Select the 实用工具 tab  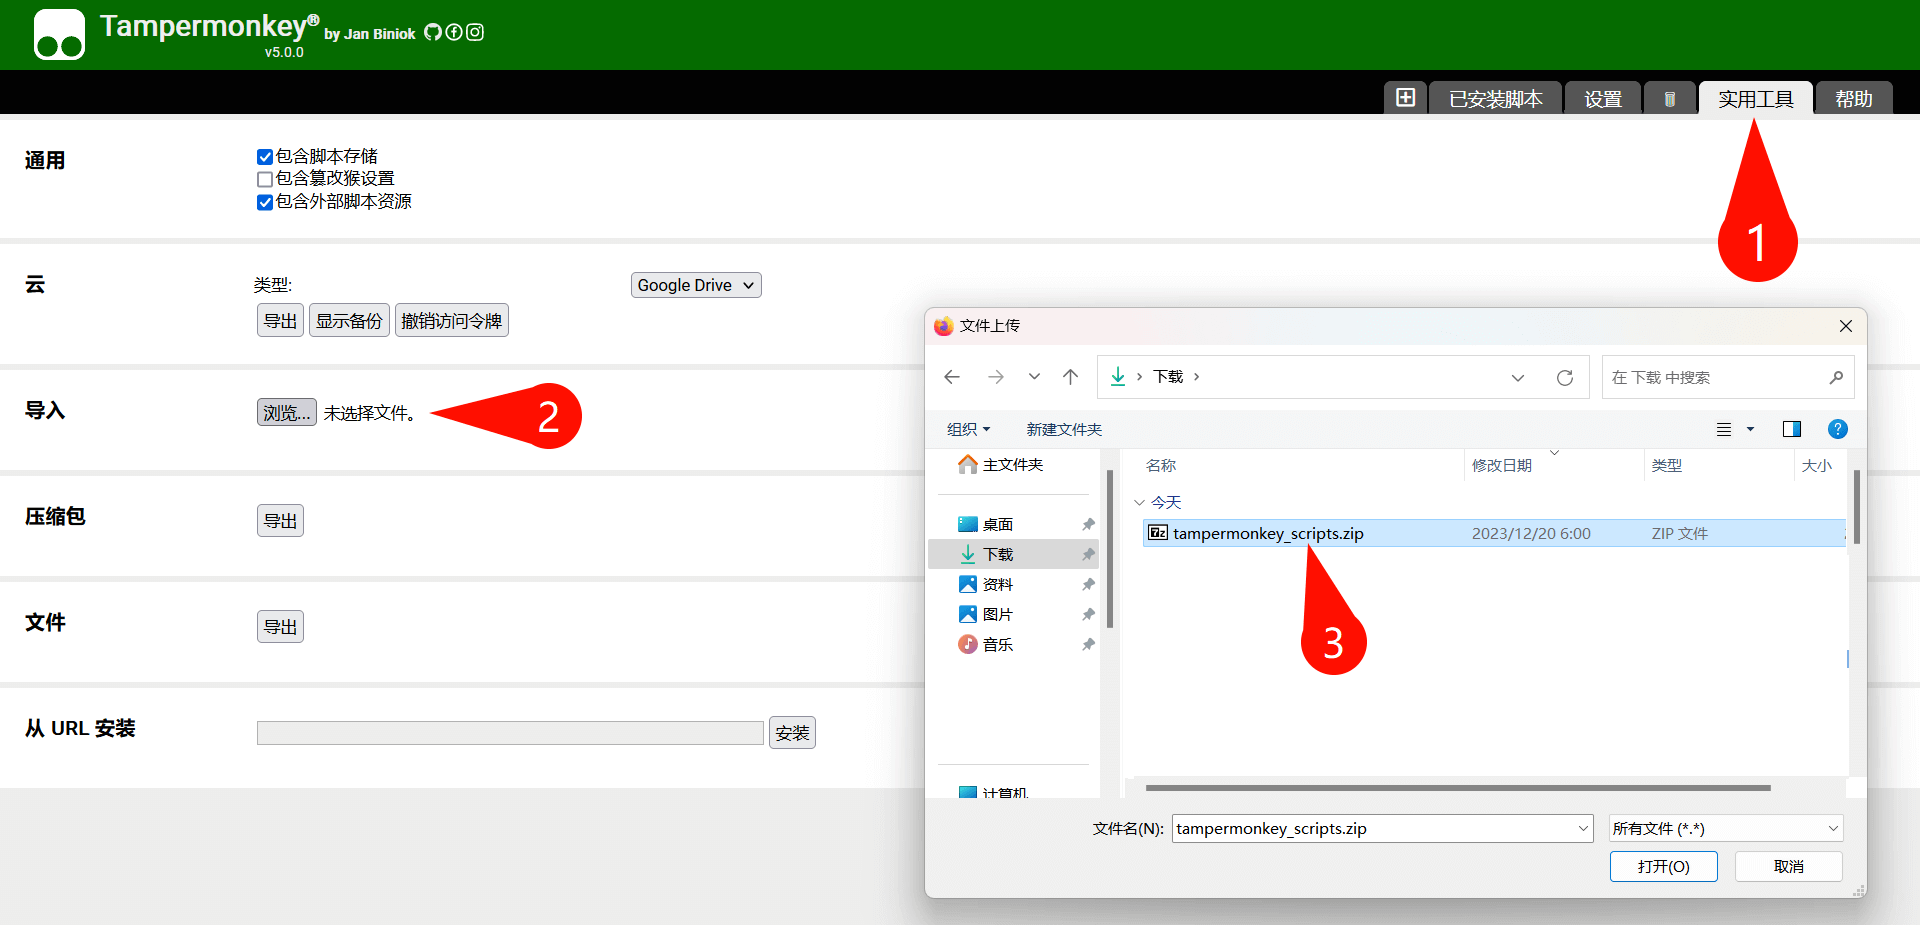click(1756, 99)
